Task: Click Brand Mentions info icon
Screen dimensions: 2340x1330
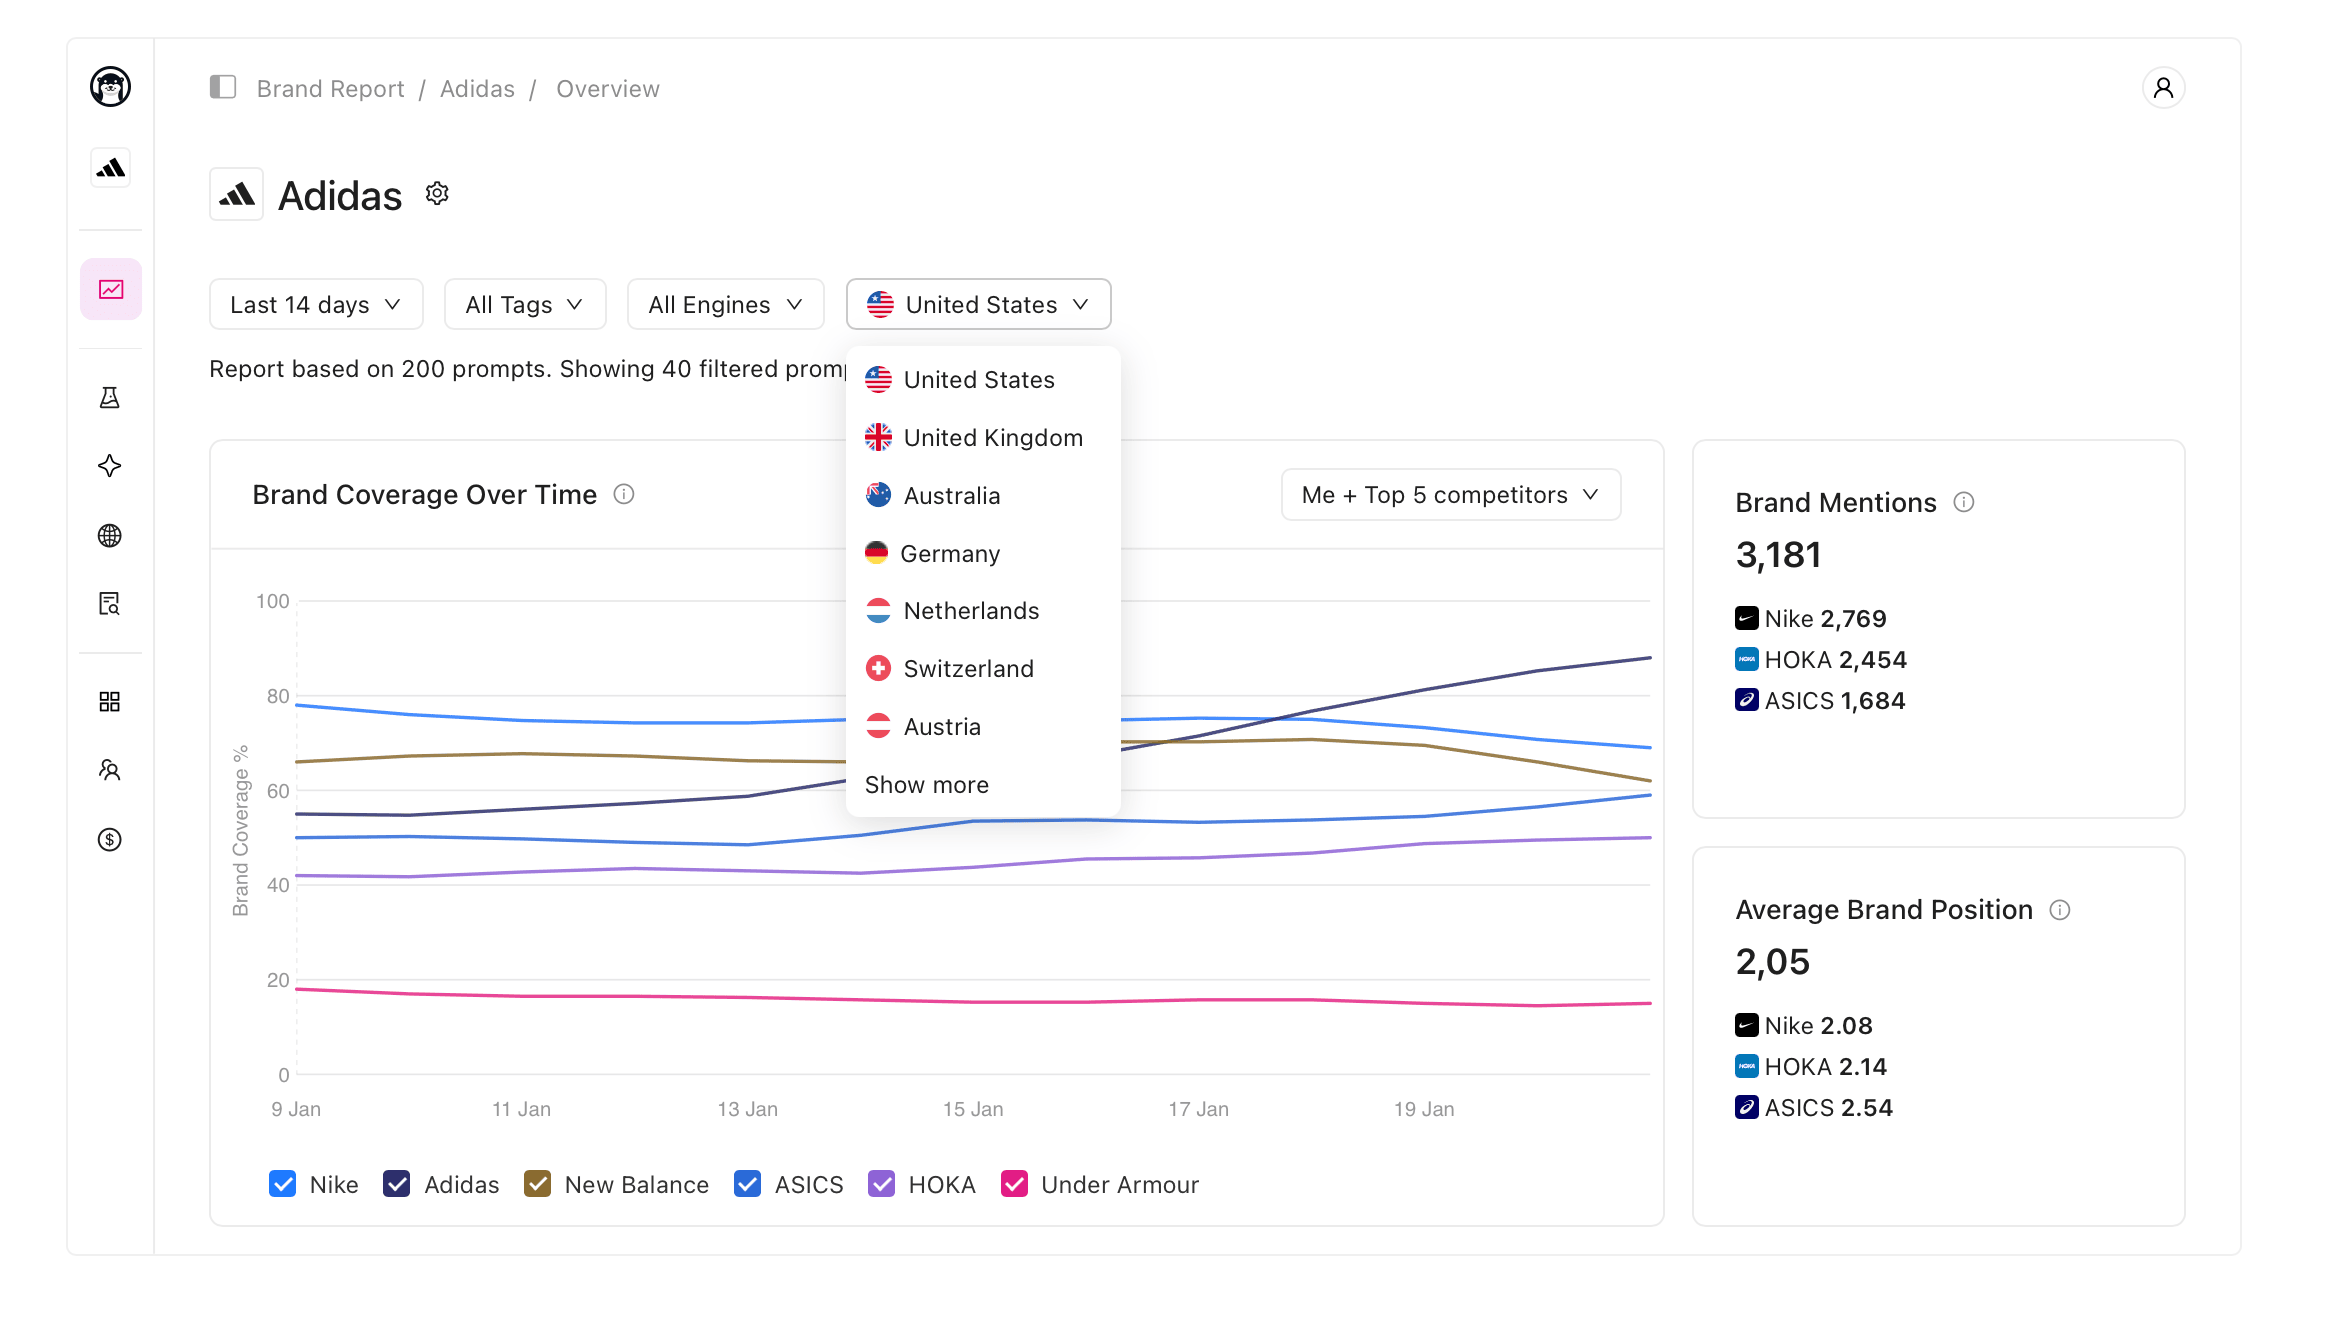Action: [x=1964, y=502]
